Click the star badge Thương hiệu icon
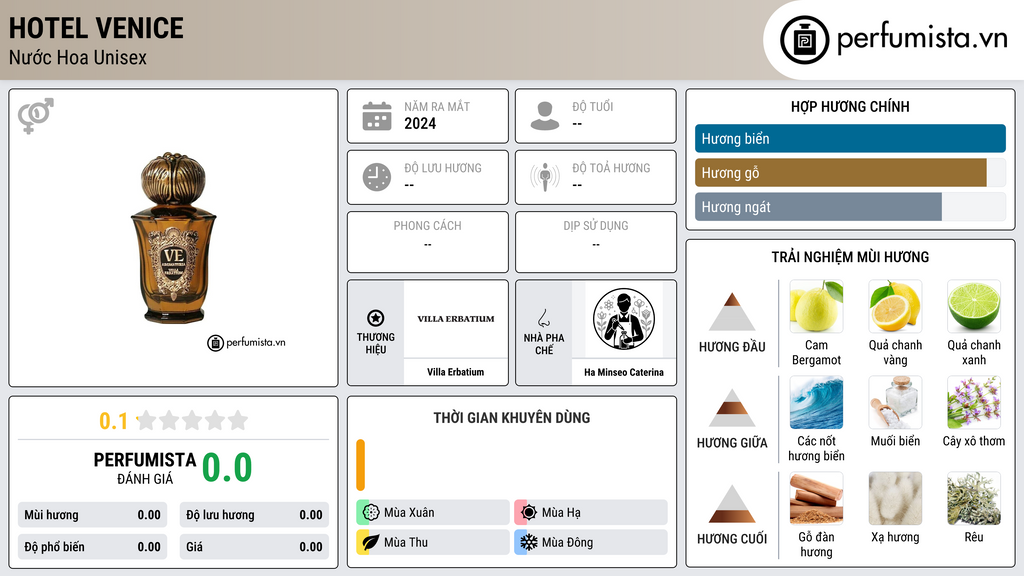Viewport: 1024px width, 576px height. 376,318
